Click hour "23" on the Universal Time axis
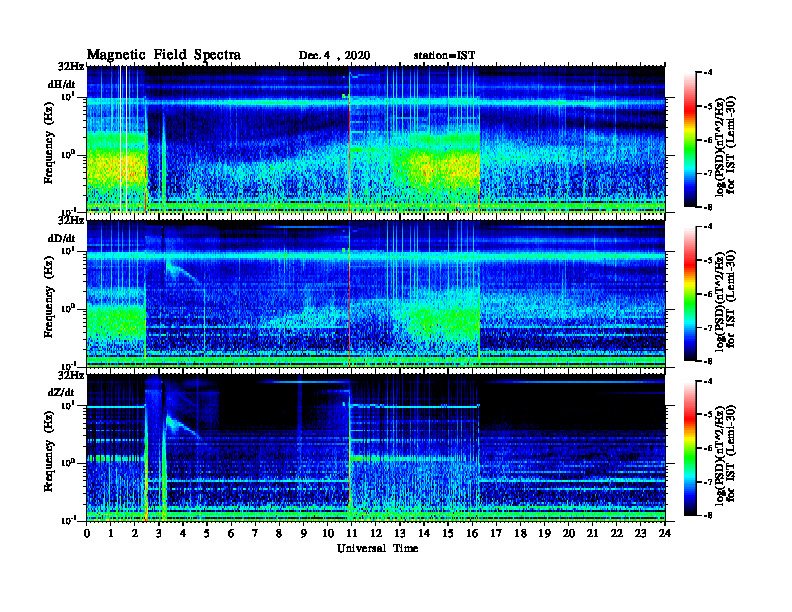 [x=641, y=534]
